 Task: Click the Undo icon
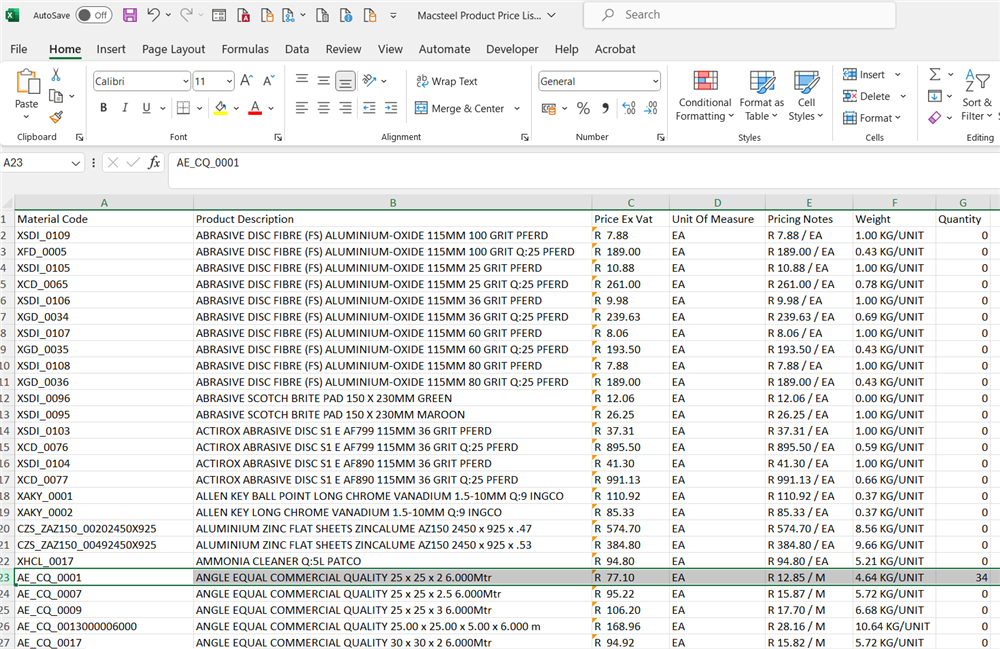[x=155, y=14]
